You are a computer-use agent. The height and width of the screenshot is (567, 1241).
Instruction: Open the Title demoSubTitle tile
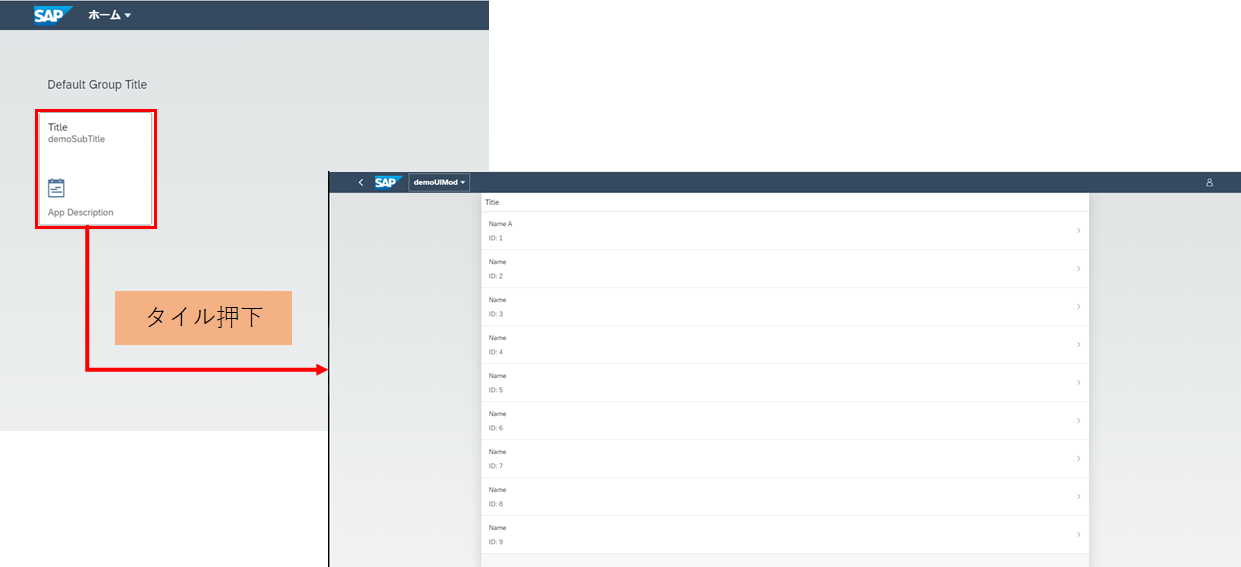coord(96,169)
